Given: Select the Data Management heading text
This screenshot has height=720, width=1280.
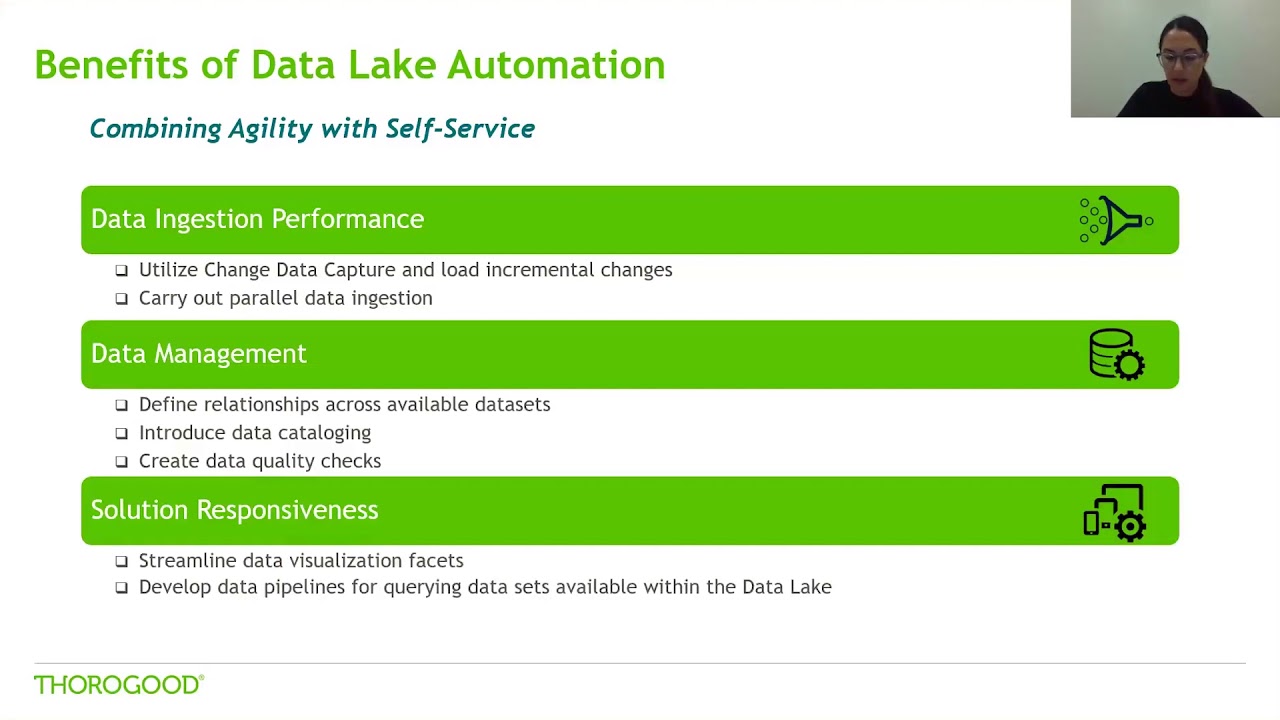Looking at the screenshot, I should [198, 354].
